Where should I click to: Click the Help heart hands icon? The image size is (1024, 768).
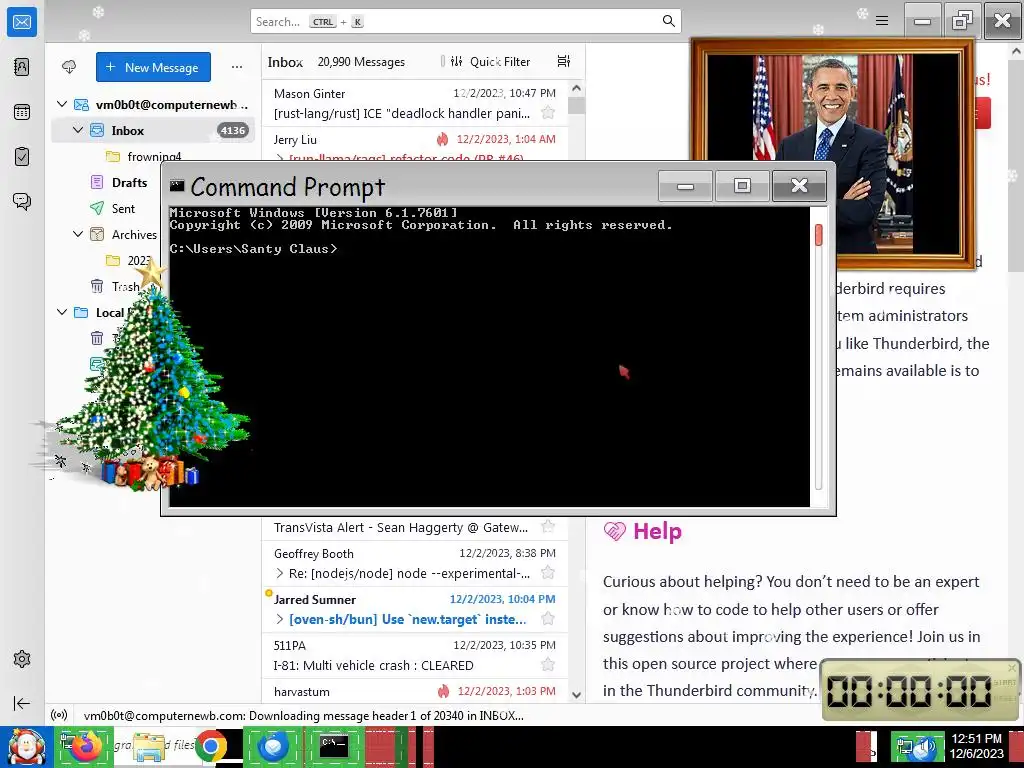(615, 531)
